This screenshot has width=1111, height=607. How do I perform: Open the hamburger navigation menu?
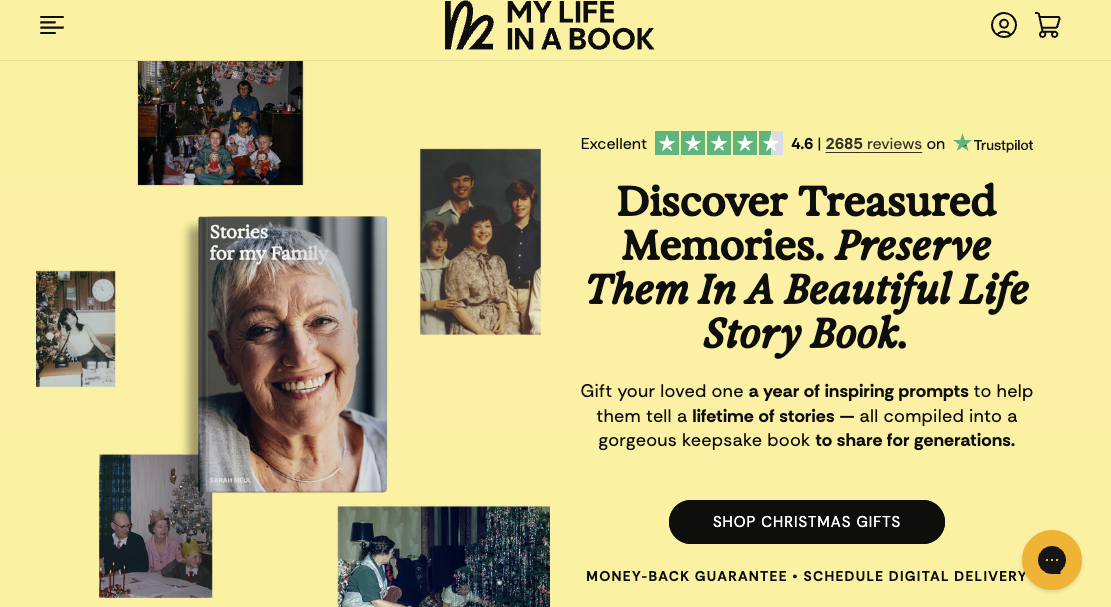coord(52,25)
